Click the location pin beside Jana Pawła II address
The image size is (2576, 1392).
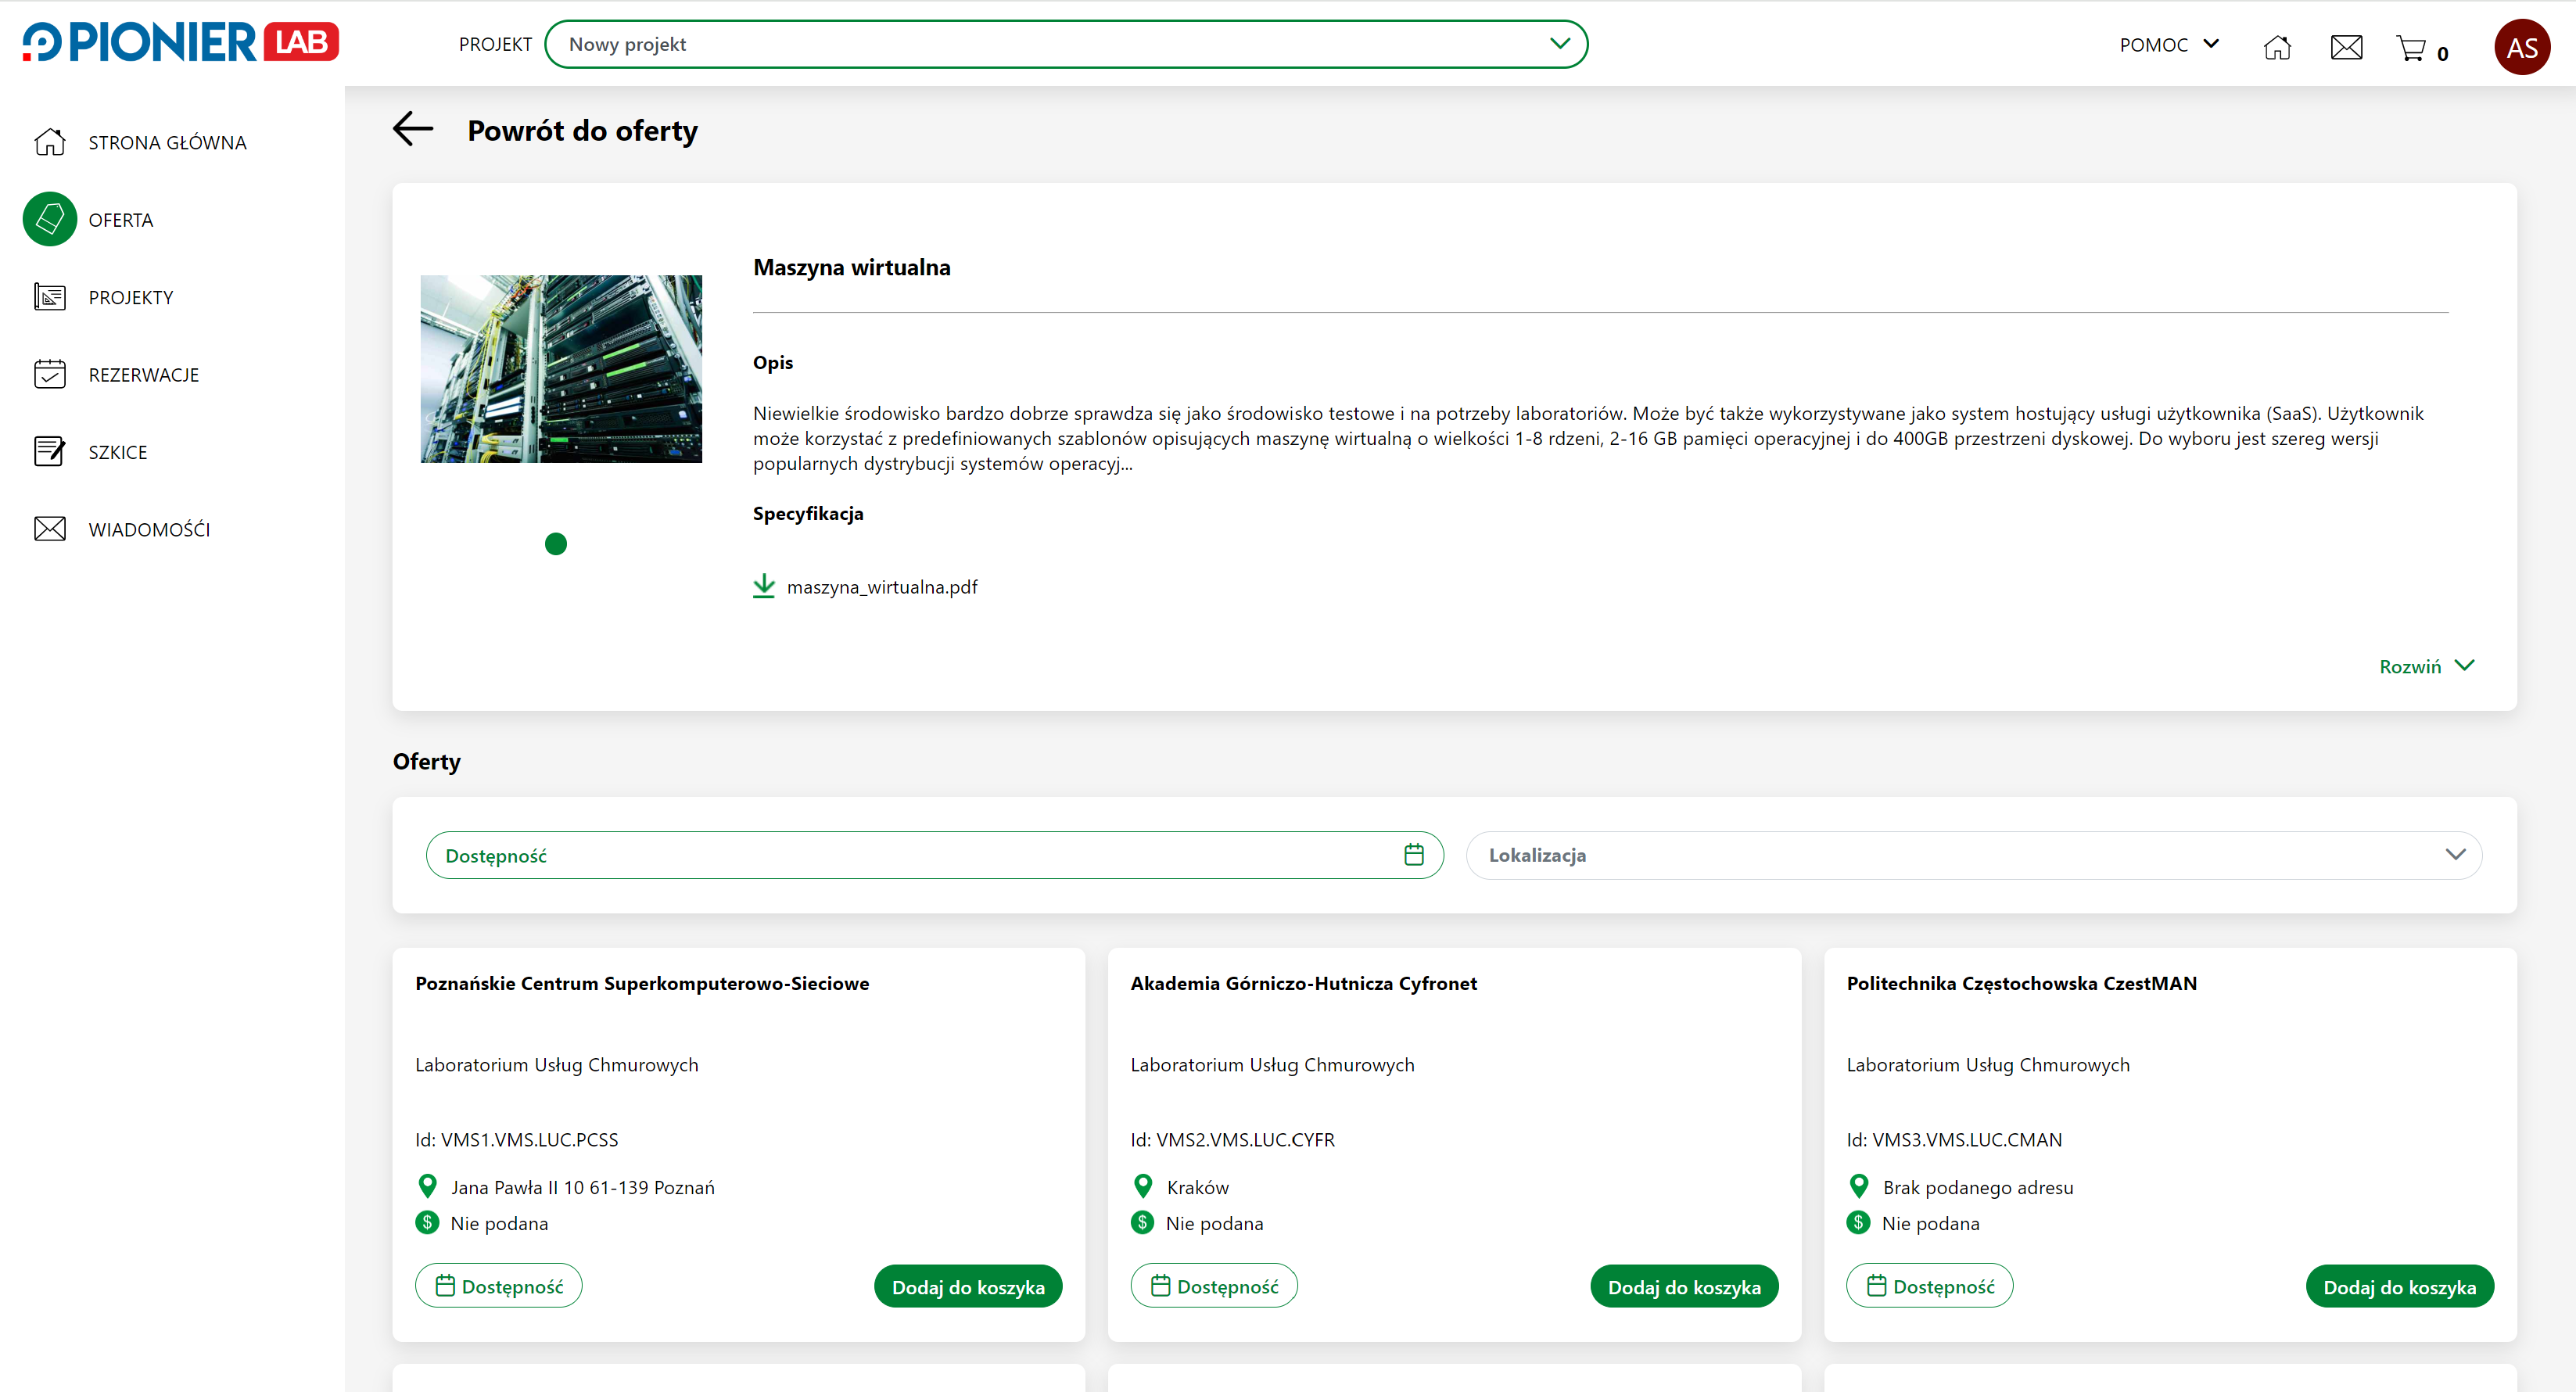coord(427,1186)
